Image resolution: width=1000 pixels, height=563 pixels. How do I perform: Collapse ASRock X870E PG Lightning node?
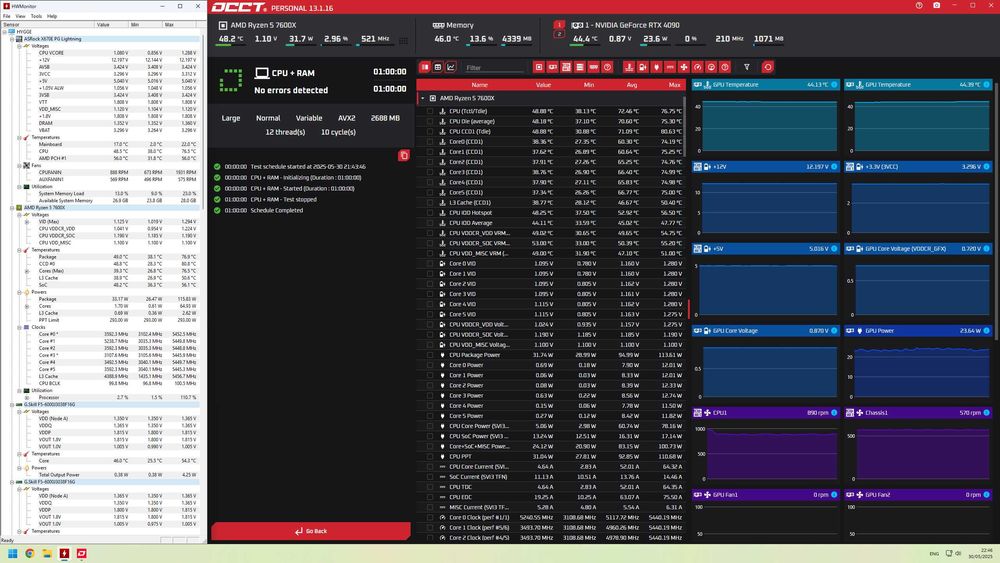[x=11, y=39]
